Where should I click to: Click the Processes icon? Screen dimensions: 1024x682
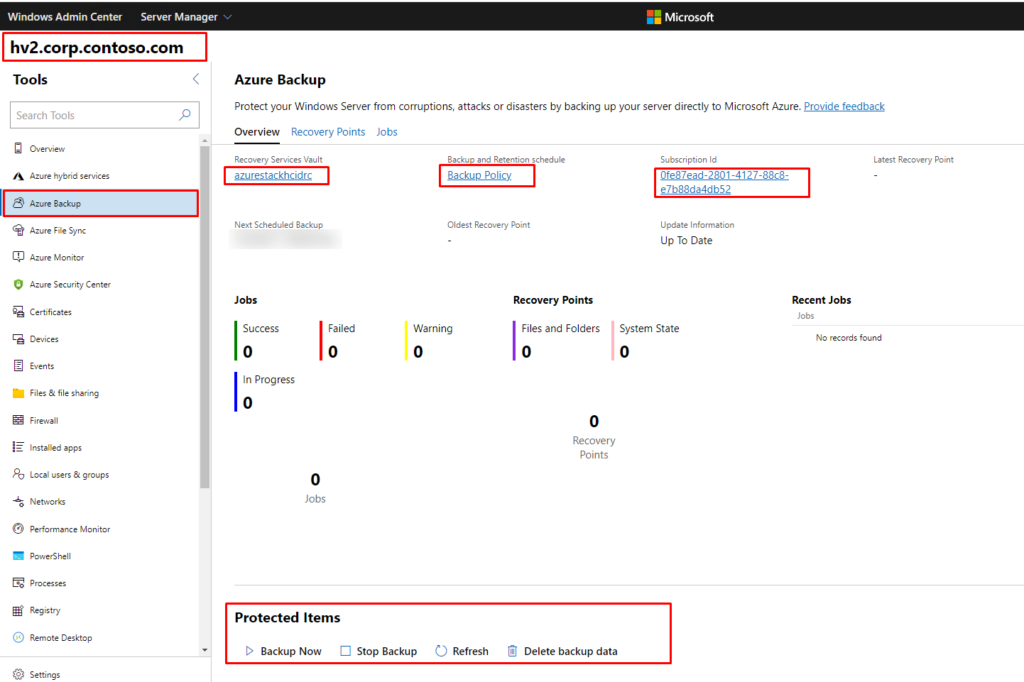pos(18,583)
